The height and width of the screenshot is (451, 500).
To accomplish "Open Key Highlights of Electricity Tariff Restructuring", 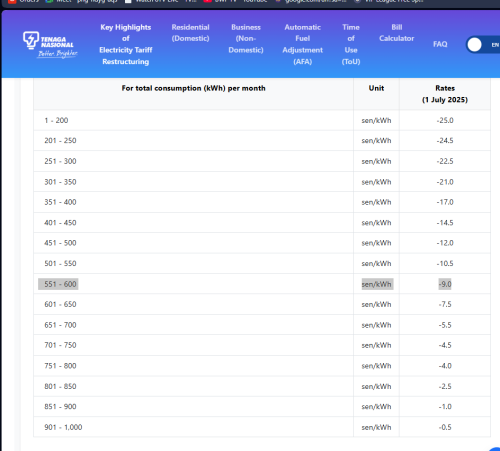I will (126, 44).
